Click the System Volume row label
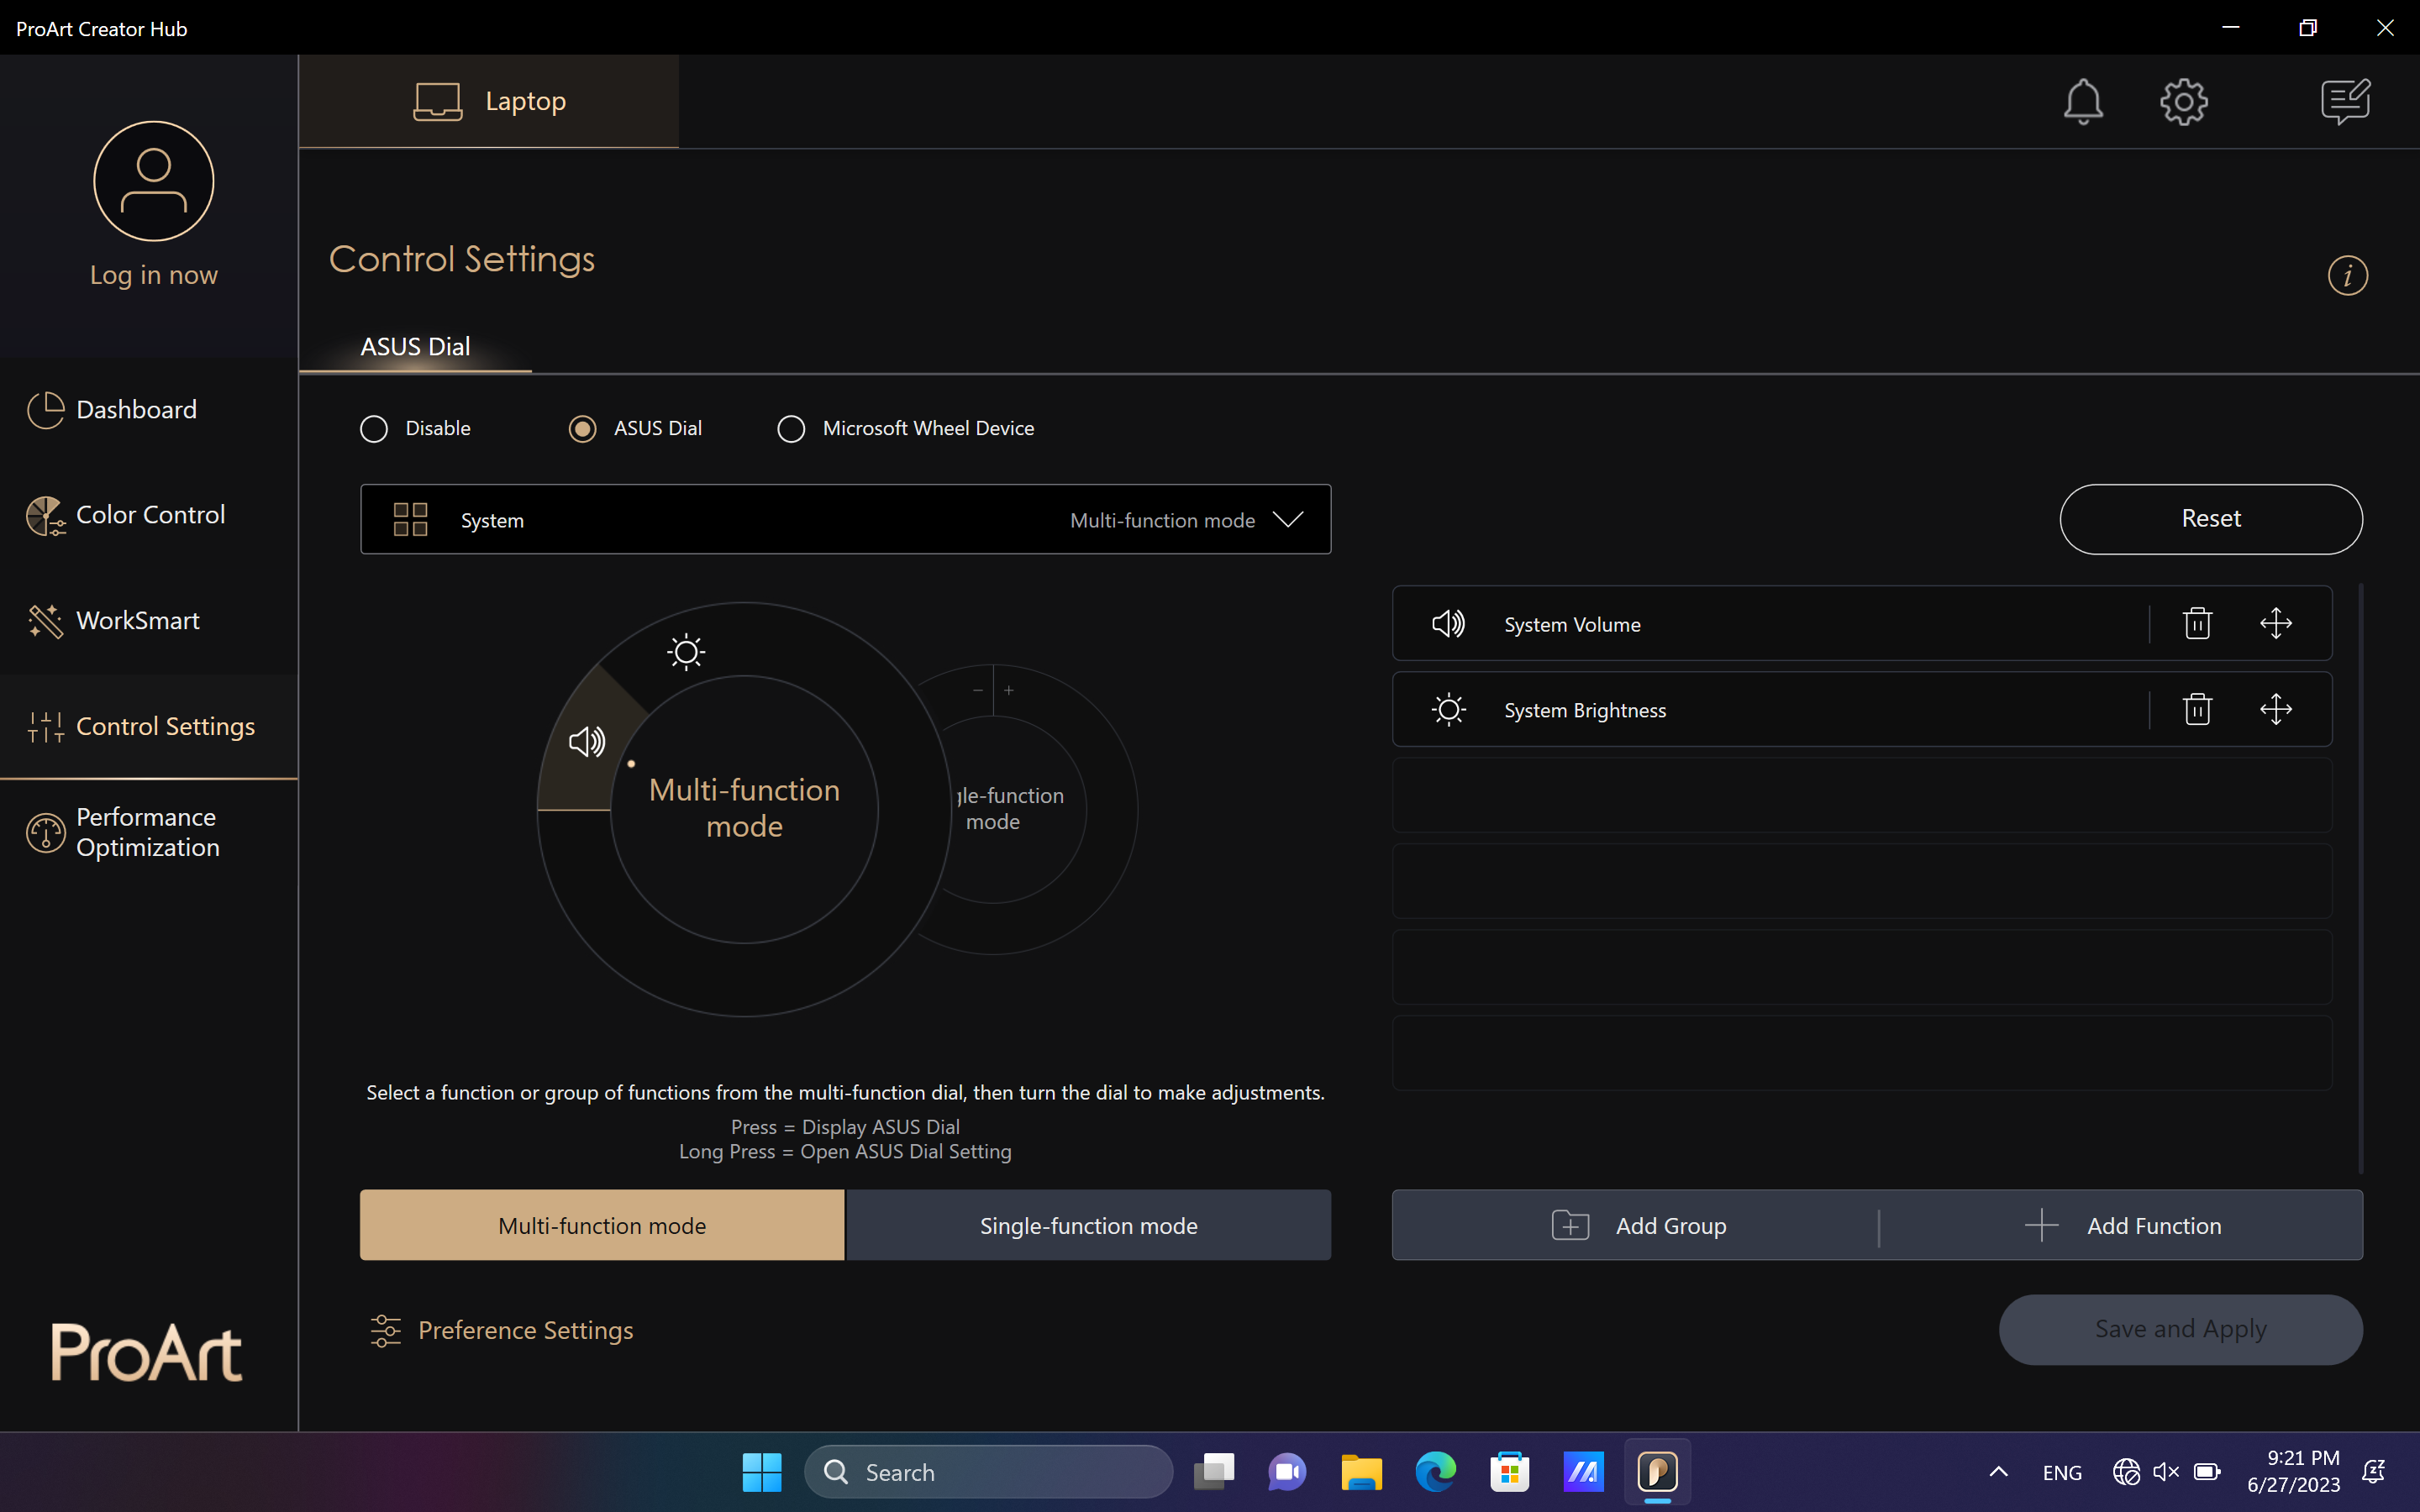The height and width of the screenshot is (1512, 2420). tap(1572, 624)
